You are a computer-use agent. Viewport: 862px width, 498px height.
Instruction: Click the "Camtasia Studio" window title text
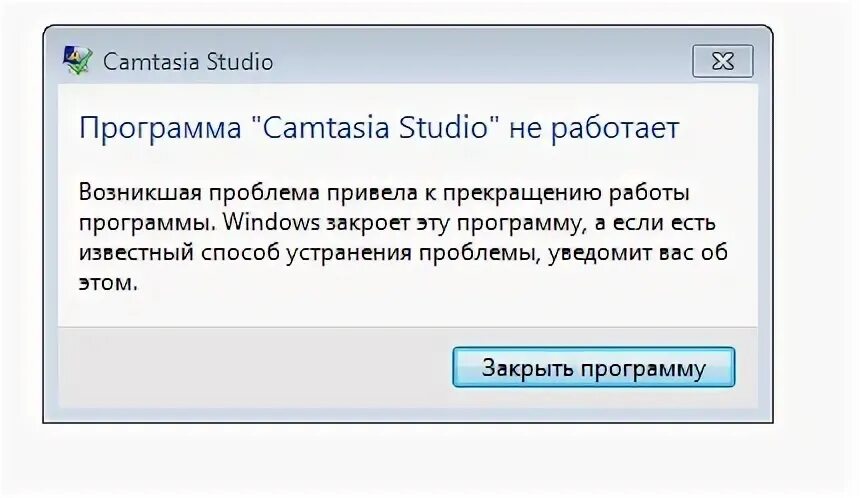pyautogui.click(x=188, y=62)
